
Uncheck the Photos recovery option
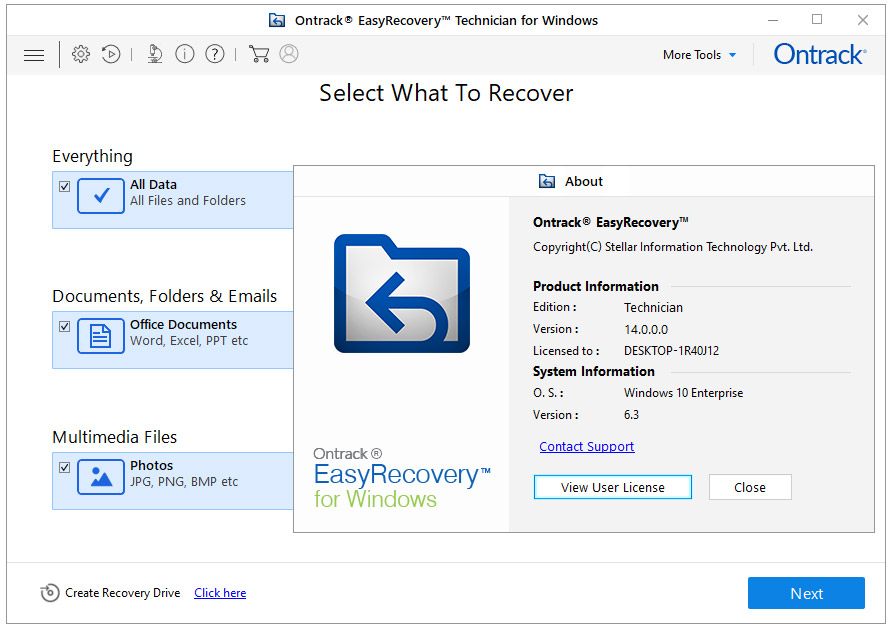coord(64,467)
